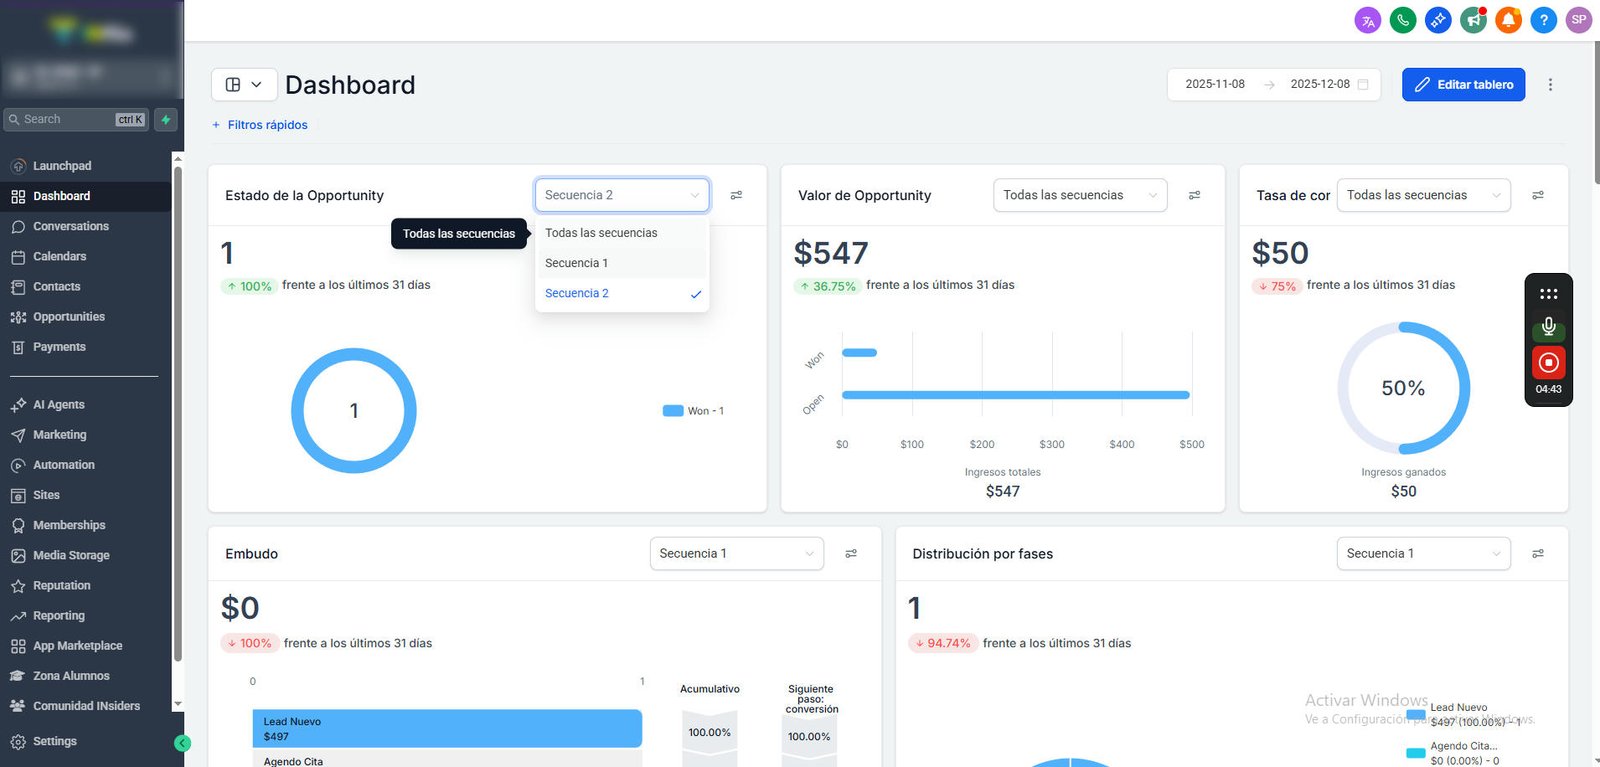Click the translate icon in top bar
The image size is (1600, 767).
tap(1368, 20)
